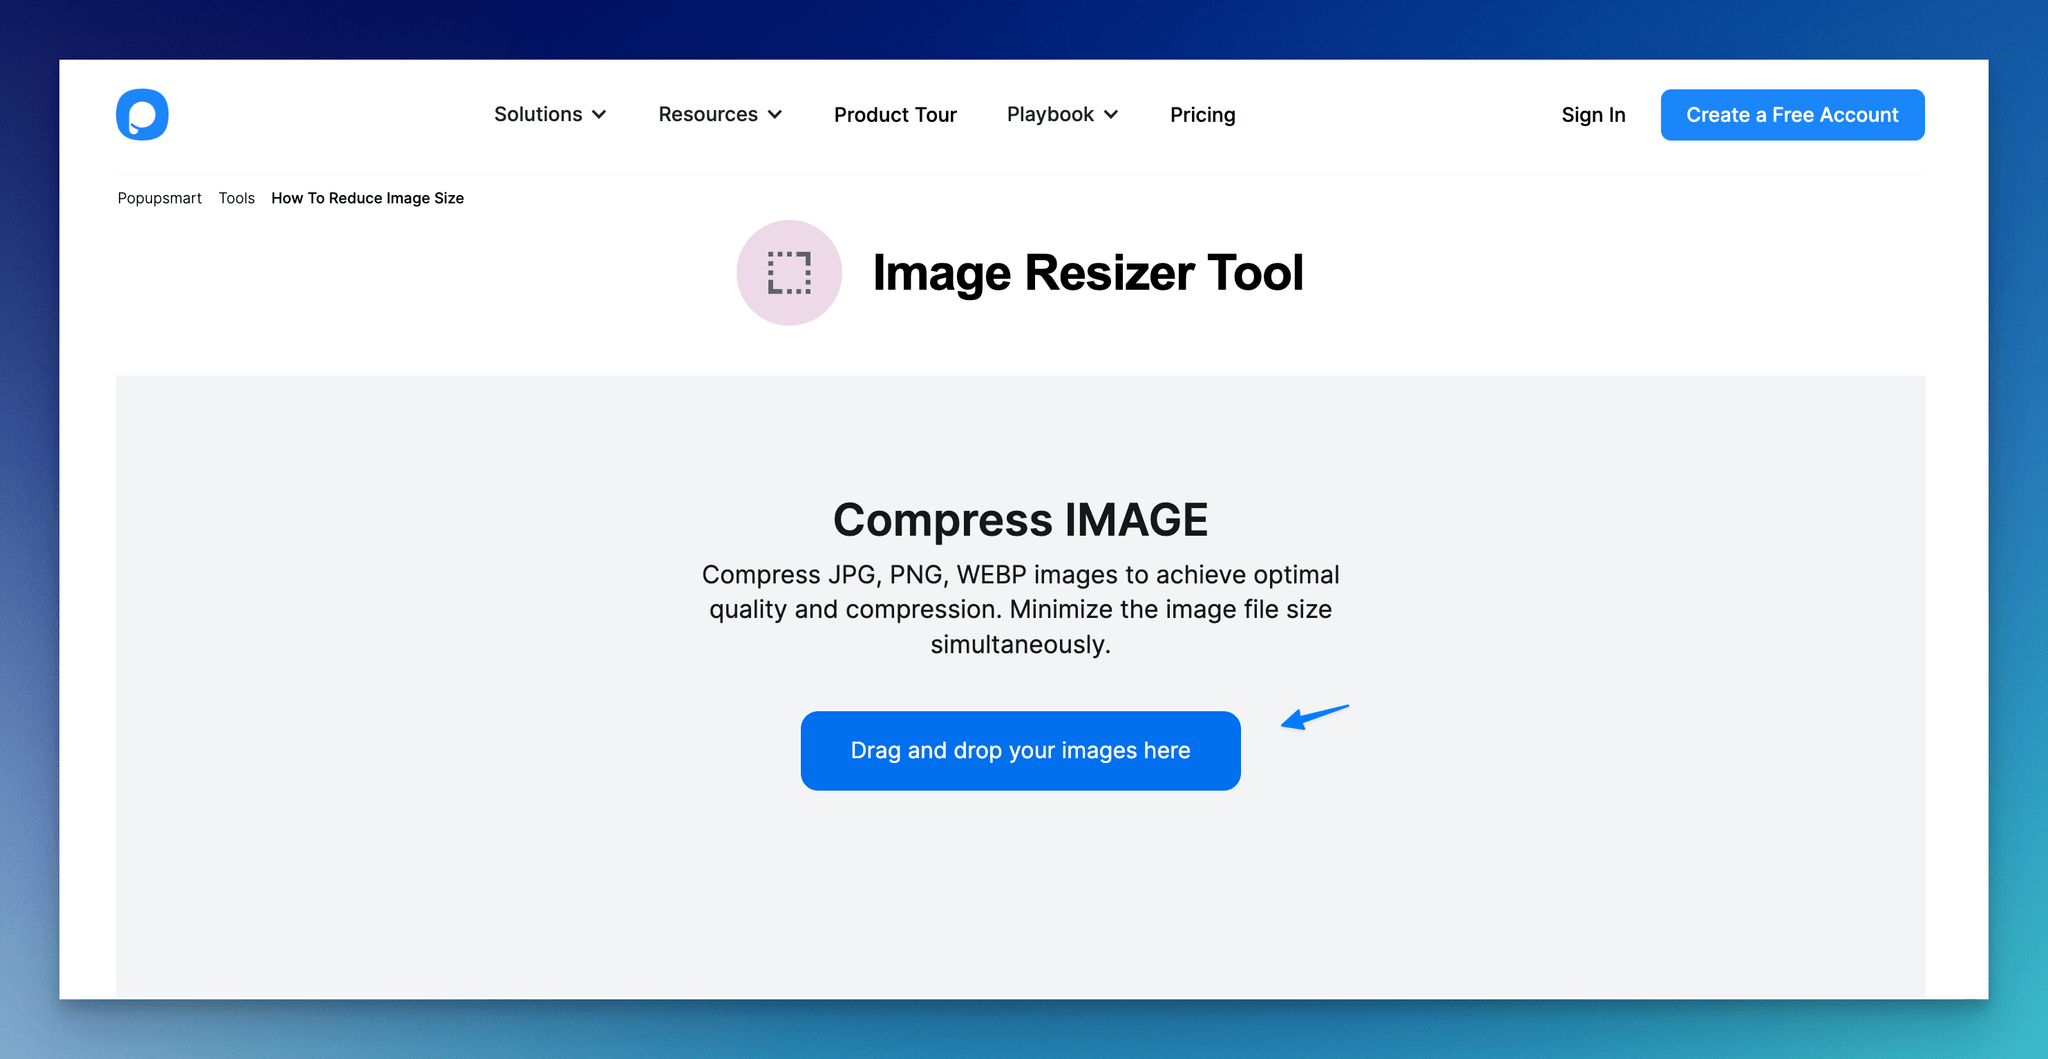
Task: Click the Popupsmart logo icon
Action: pyautogui.click(x=142, y=115)
